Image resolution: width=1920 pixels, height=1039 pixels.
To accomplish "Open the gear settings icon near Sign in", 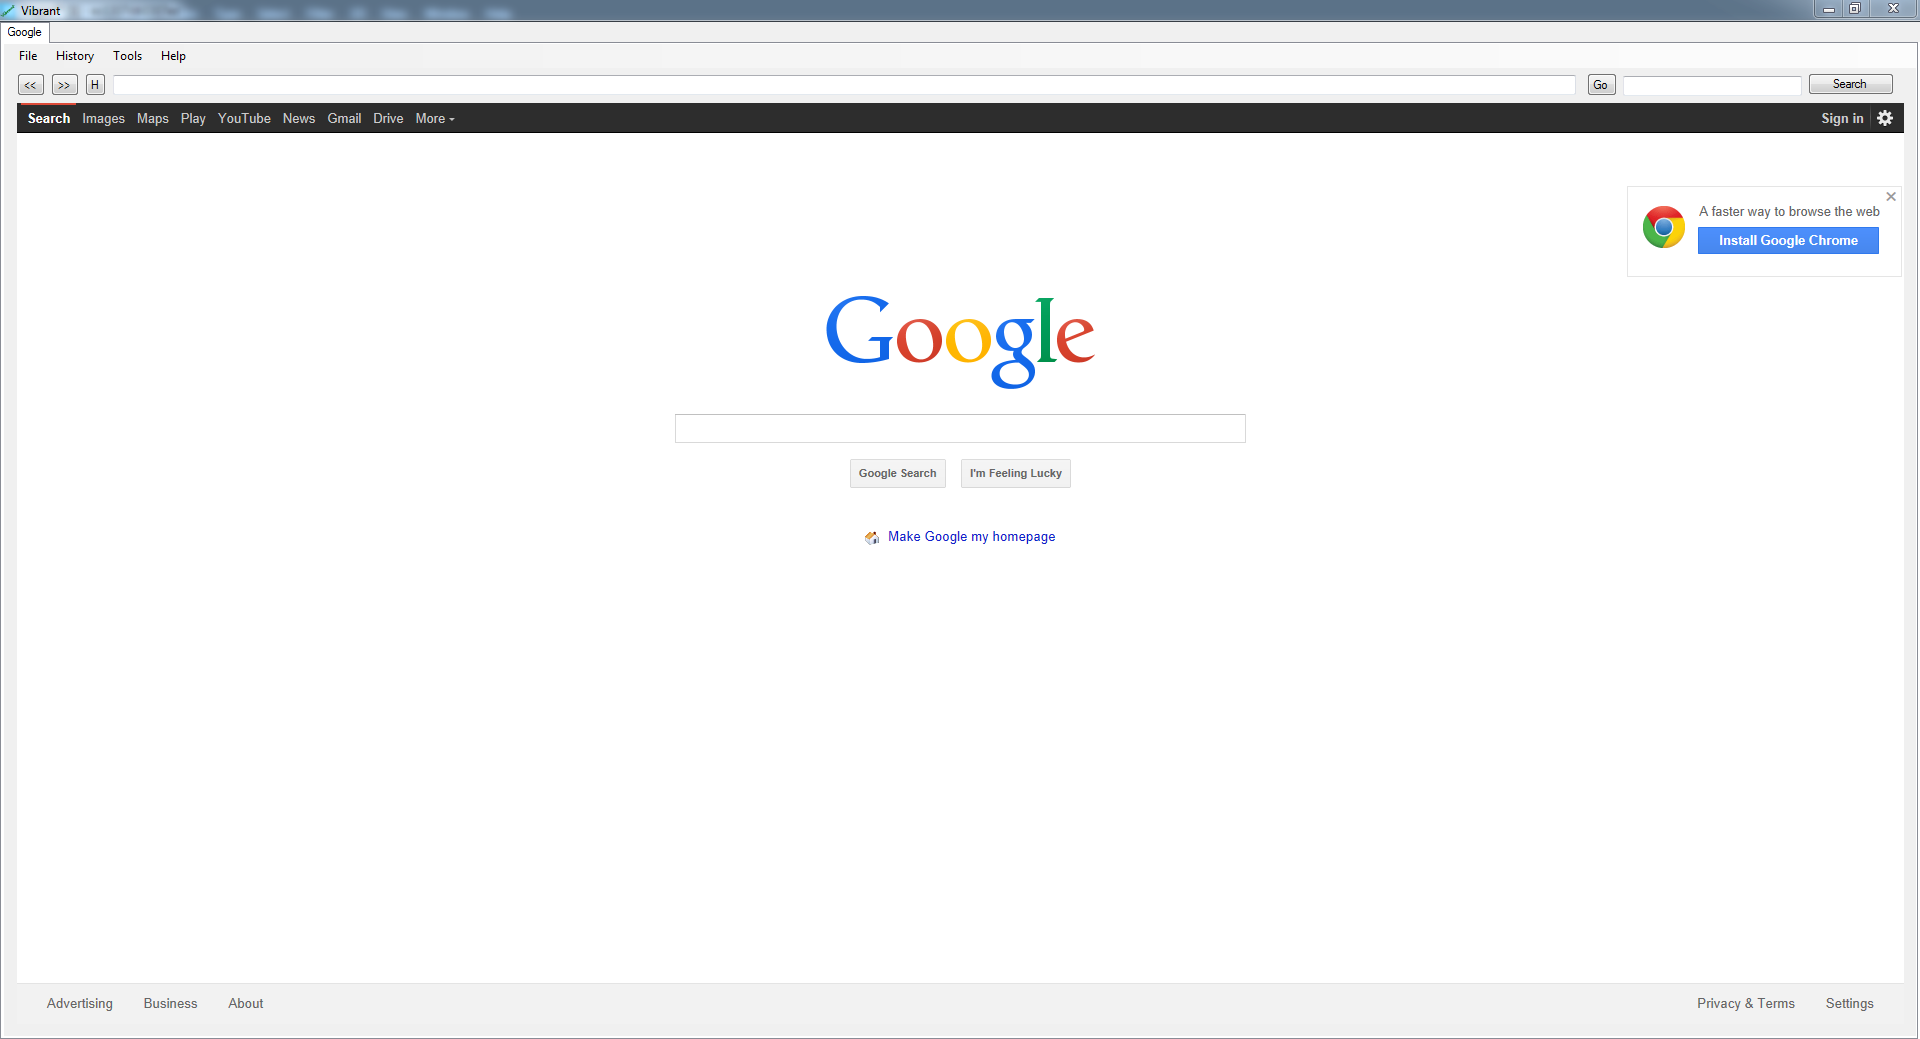I will (x=1885, y=118).
